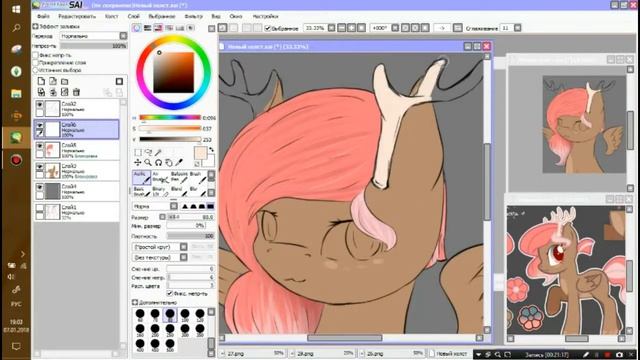Enable the preserve opacity checkbox
This screenshot has width=640, height=360.
36,55
